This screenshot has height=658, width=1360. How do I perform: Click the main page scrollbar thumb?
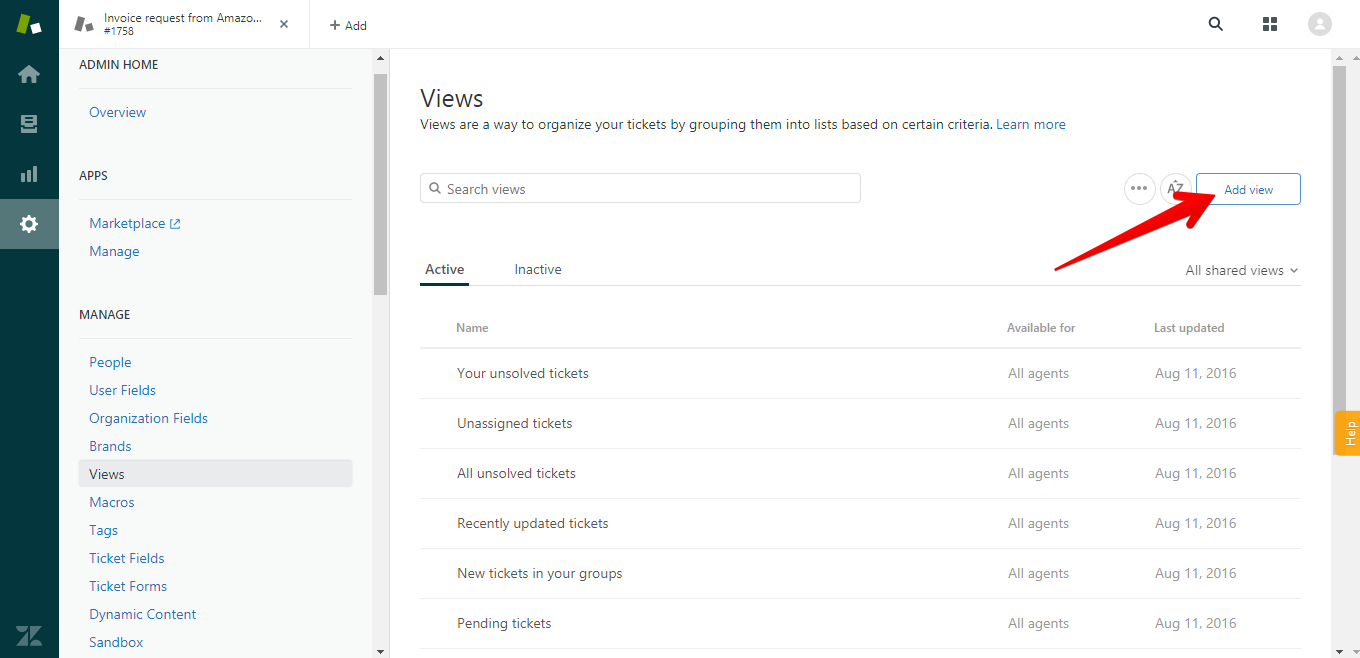[1340, 260]
